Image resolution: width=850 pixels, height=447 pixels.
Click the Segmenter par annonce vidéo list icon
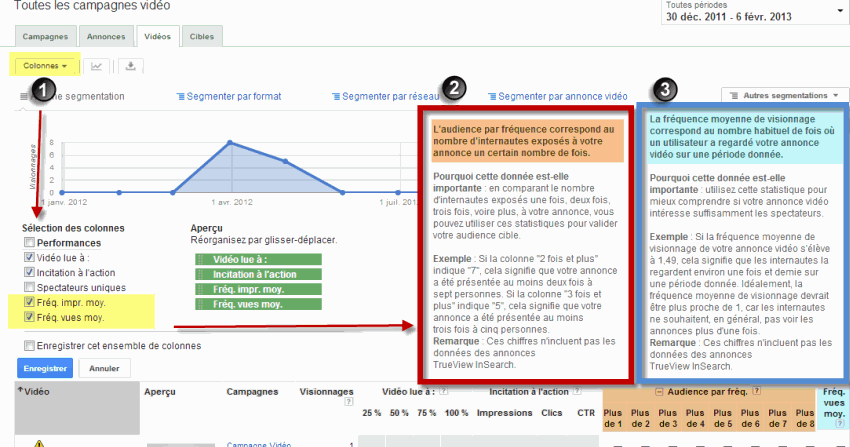(492, 96)
